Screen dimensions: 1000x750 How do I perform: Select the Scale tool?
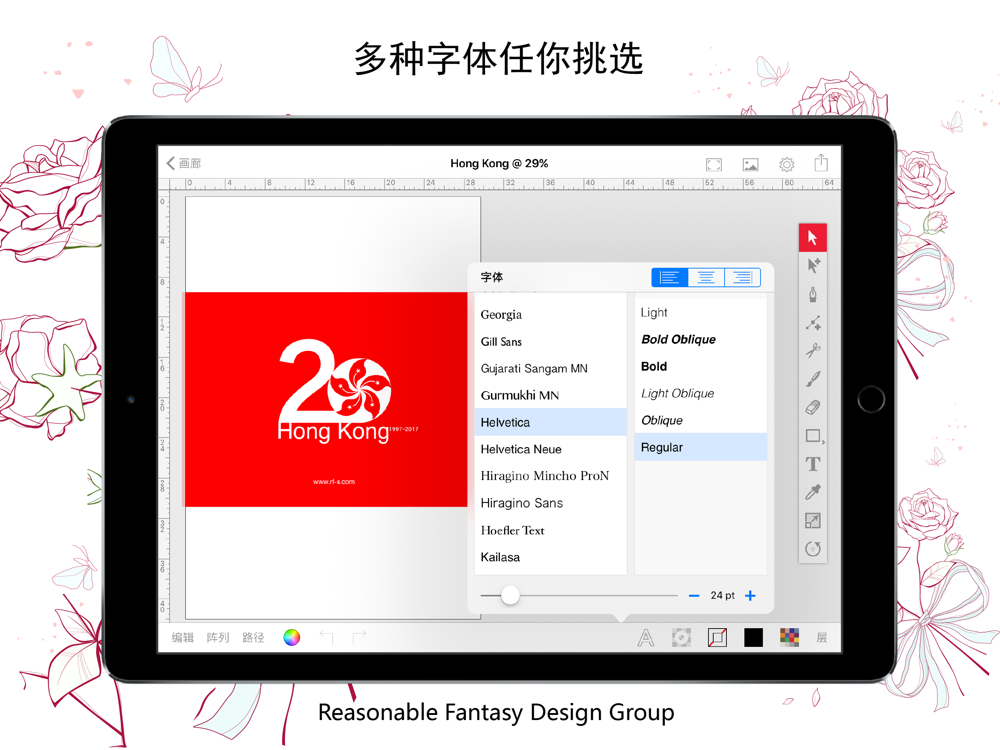pos(812,520)
